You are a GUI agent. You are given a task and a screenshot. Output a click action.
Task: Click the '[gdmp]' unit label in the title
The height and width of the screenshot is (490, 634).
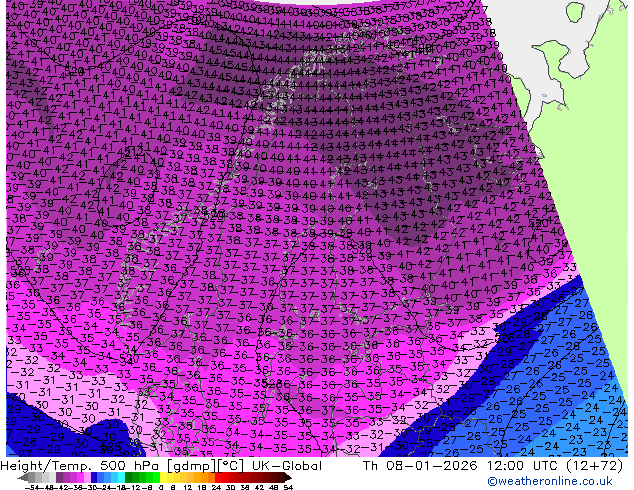192,466
